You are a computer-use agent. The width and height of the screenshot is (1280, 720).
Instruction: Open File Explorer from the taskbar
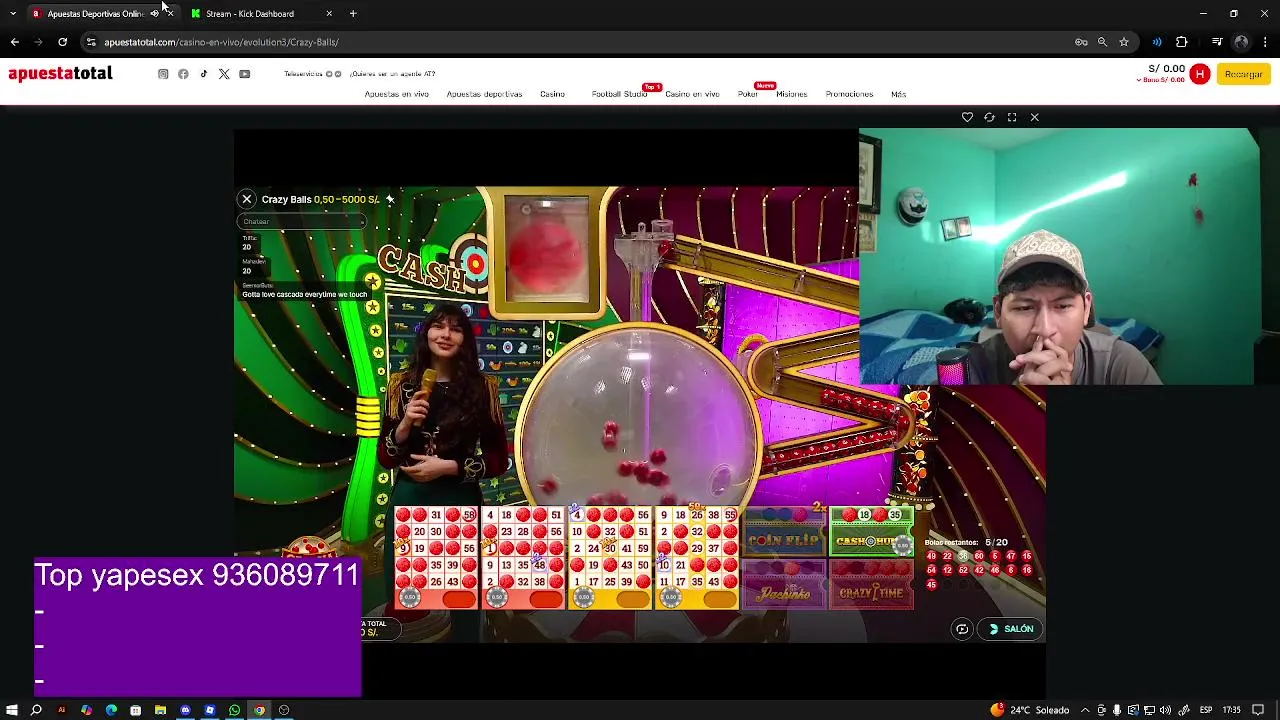click(160, 710)
